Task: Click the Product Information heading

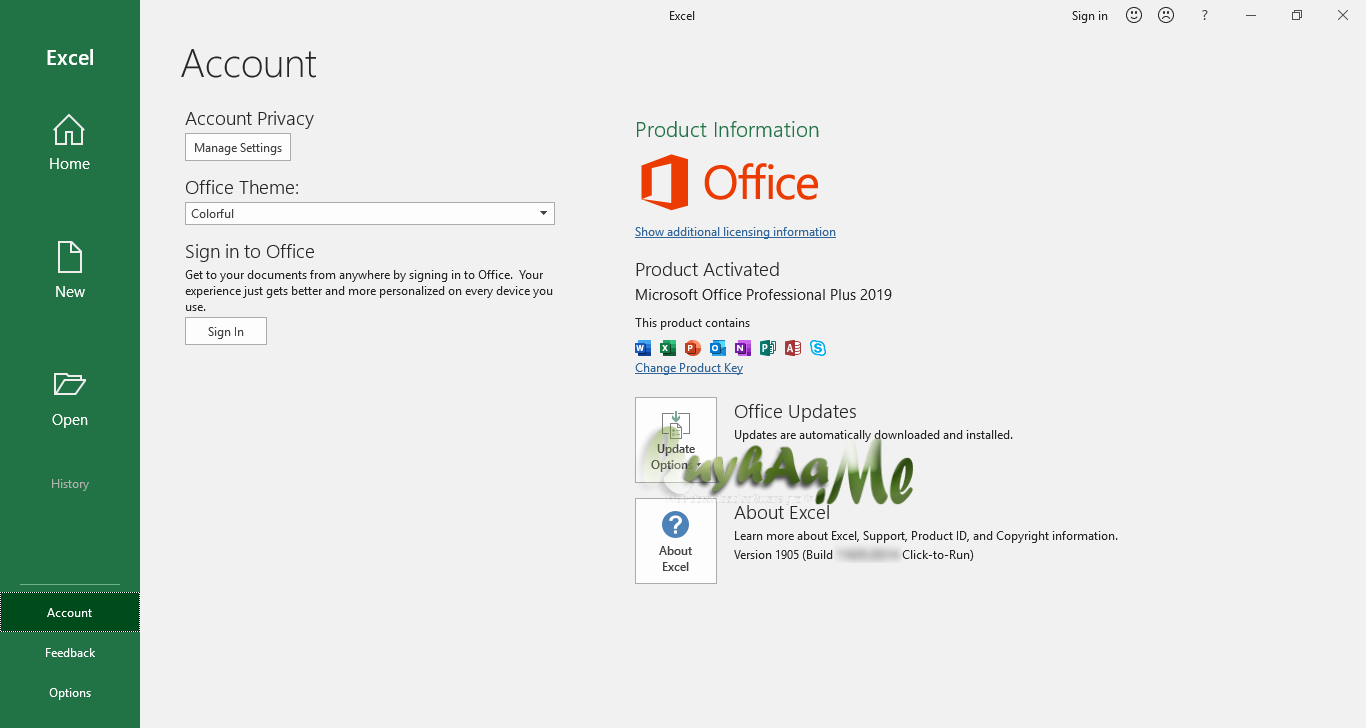Action: click(727, 130)
